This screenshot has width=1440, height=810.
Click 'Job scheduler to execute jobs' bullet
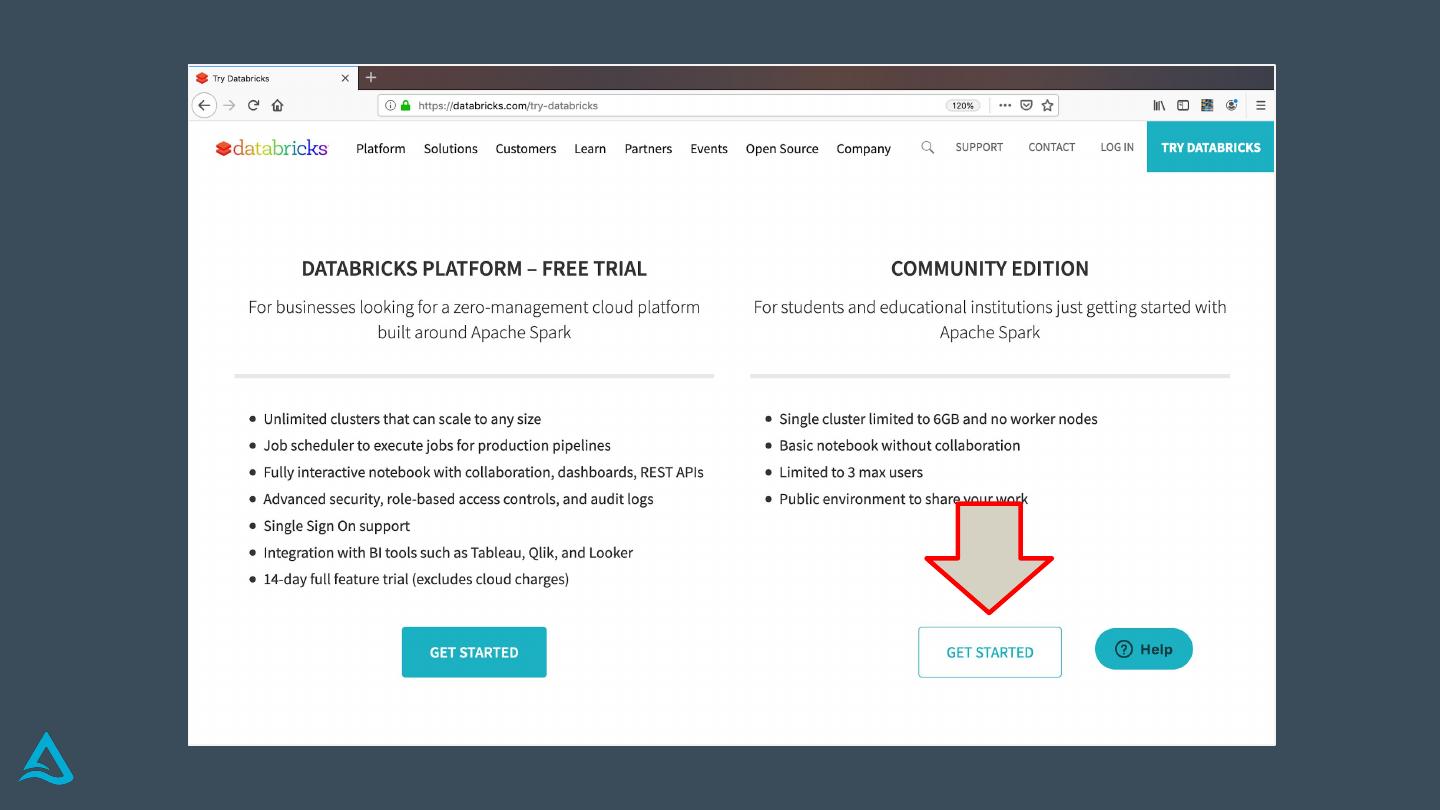point(437,446)
